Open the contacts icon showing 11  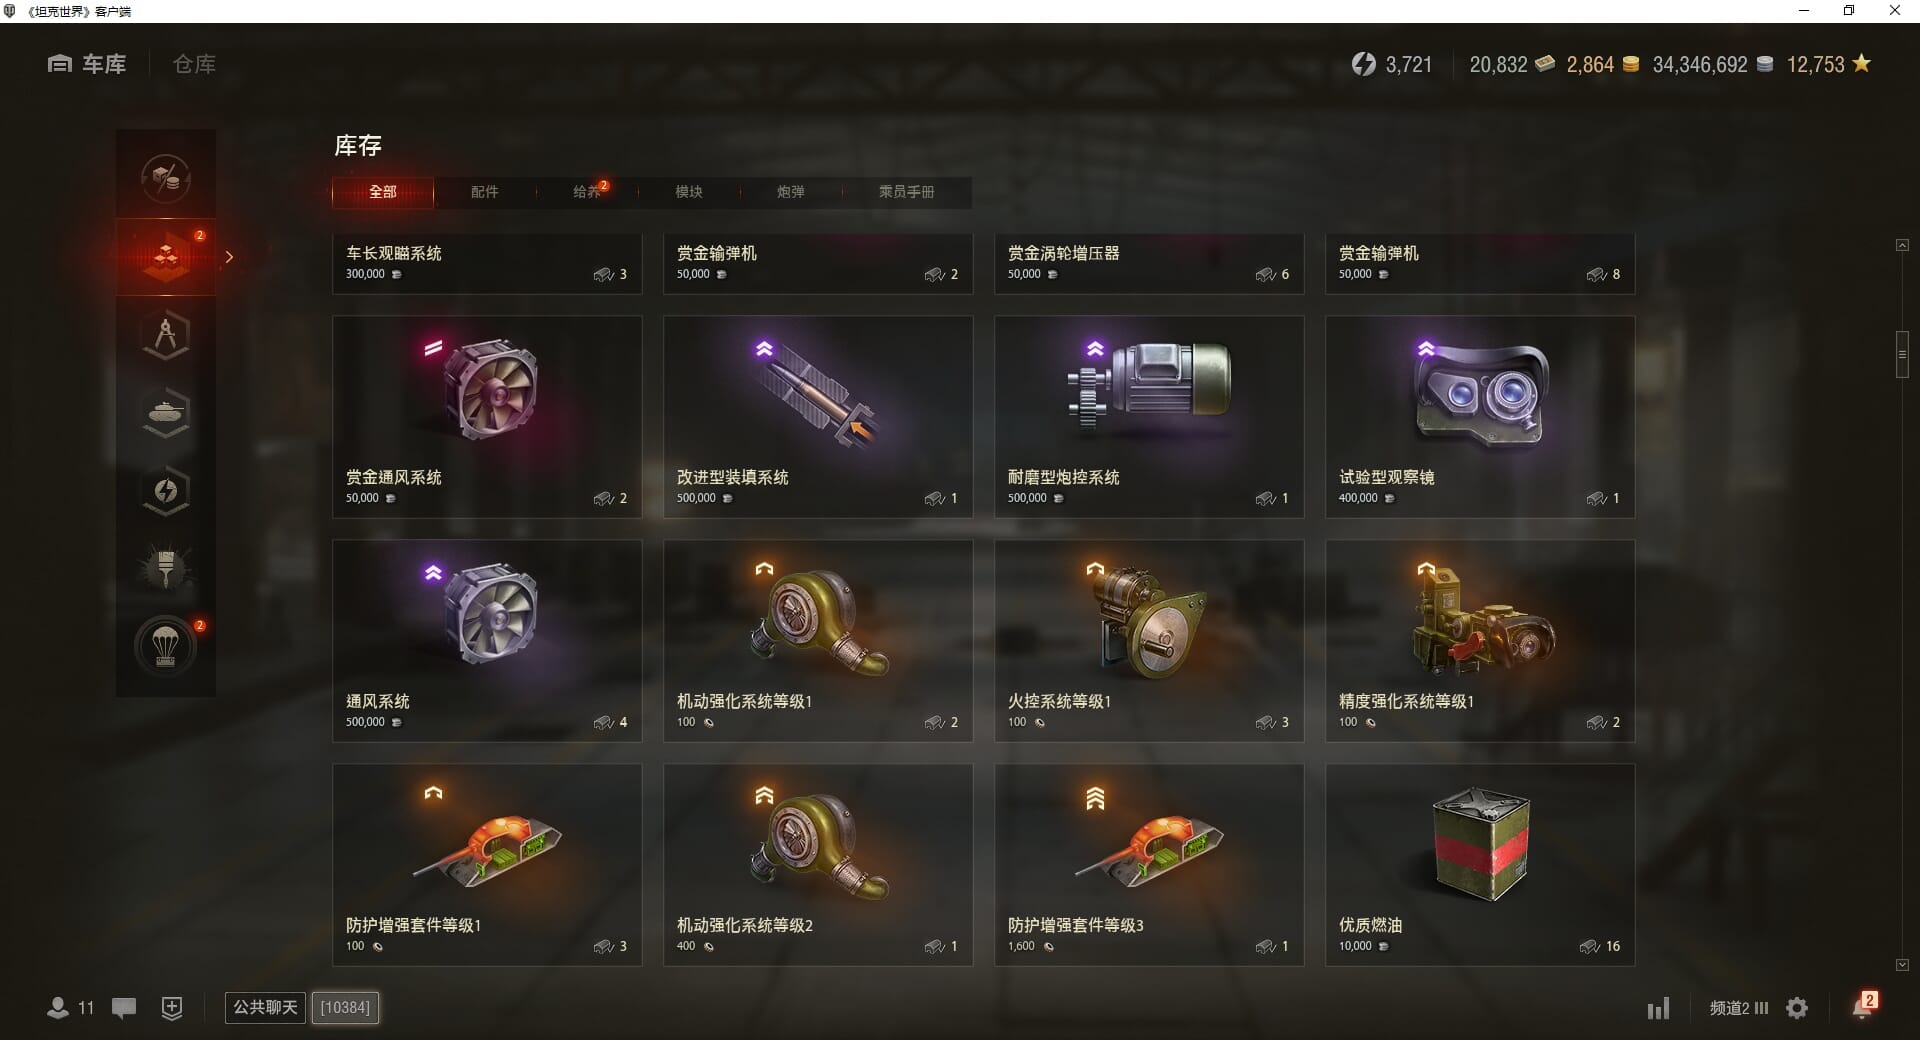point(70,1008)
